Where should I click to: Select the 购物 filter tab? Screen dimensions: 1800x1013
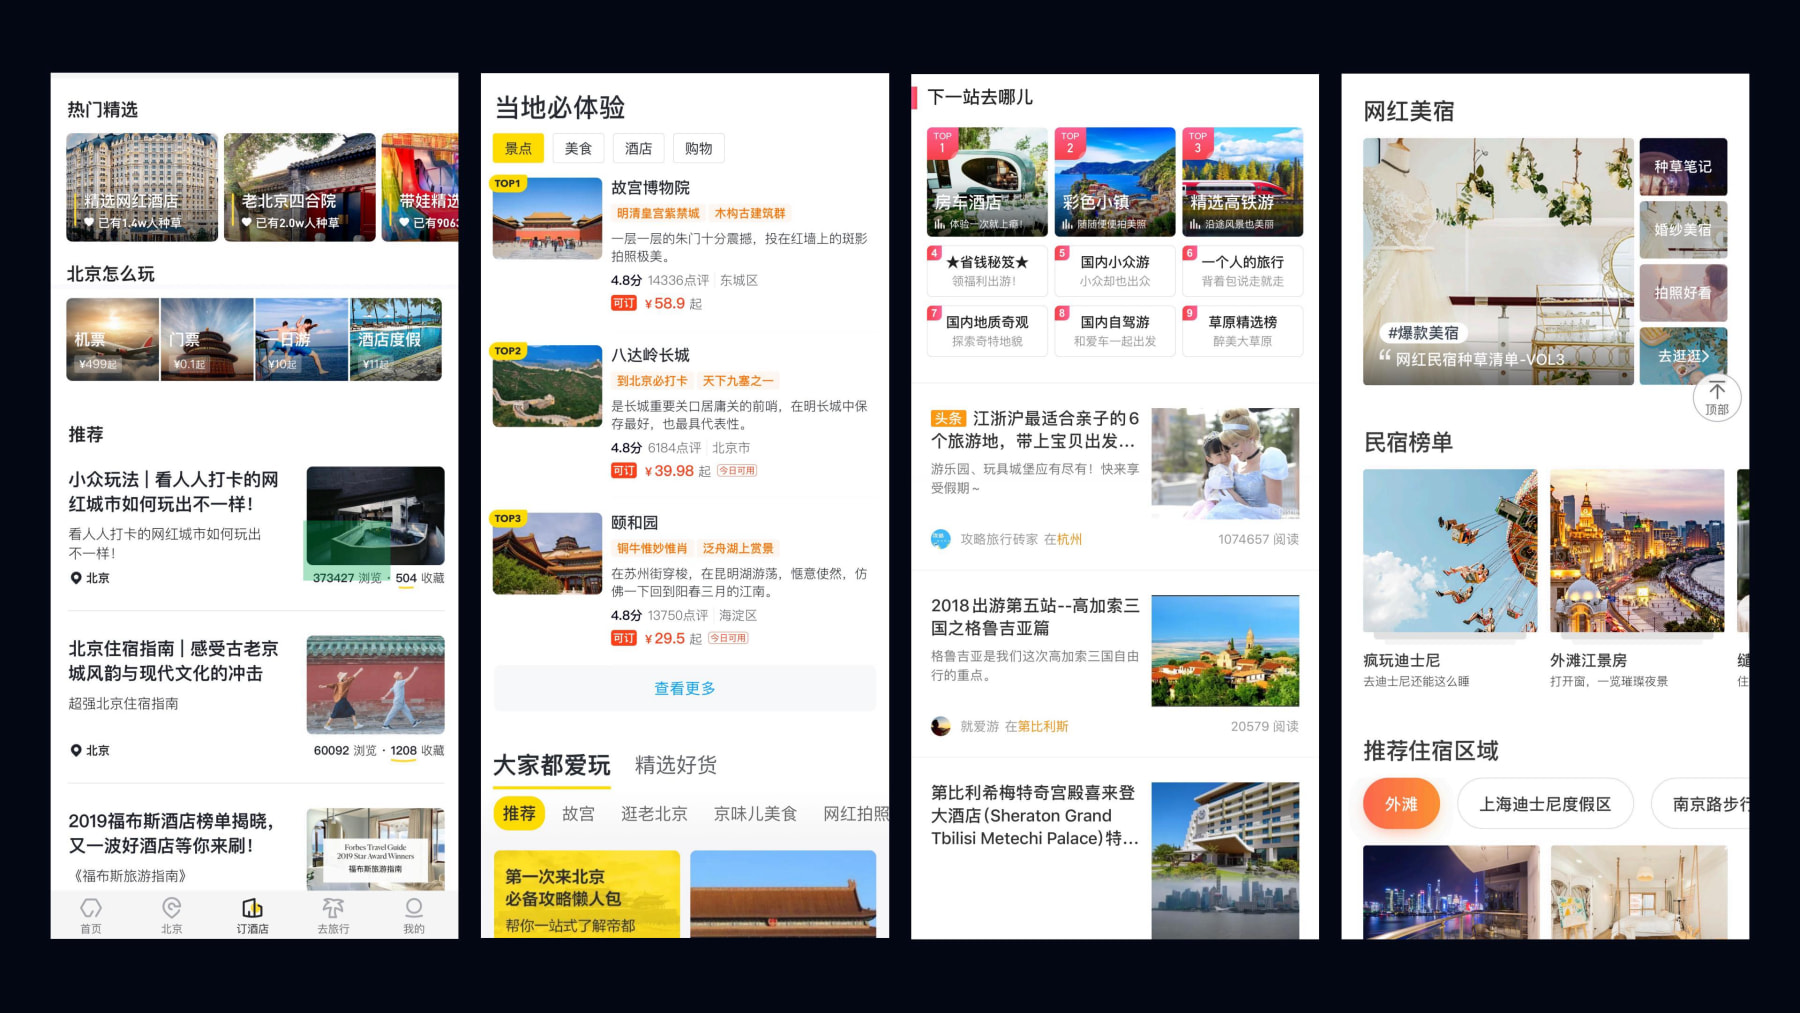pyautogui.click(x=699, y=148)
